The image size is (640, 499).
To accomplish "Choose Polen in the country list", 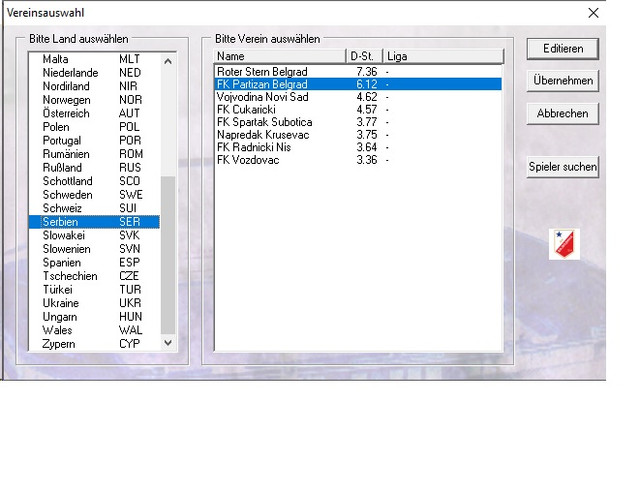I will click(94, 127).
